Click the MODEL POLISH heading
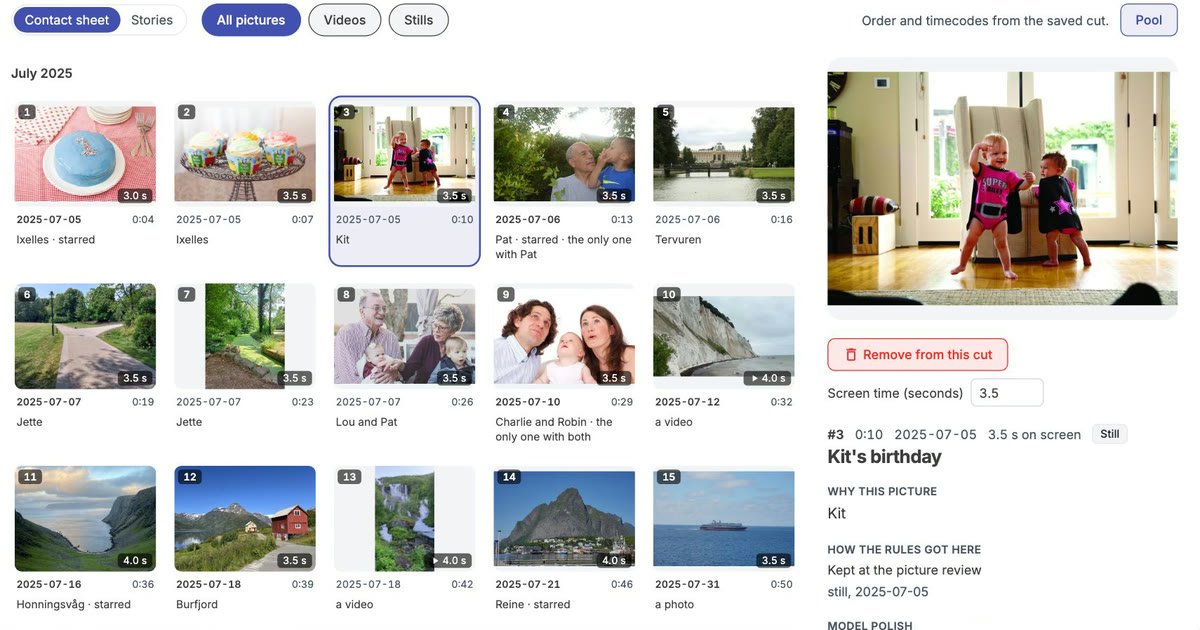This screenshot has width=1200, height=630. 869,625
